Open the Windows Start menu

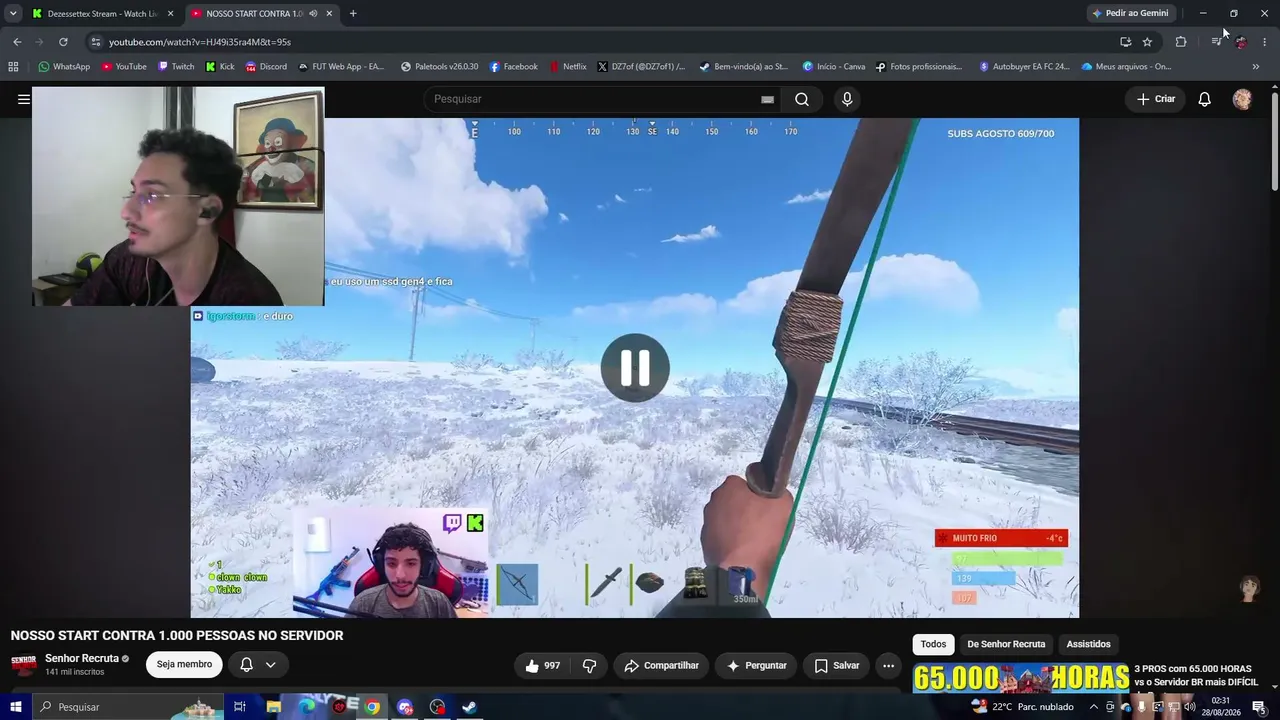point(15,707)
